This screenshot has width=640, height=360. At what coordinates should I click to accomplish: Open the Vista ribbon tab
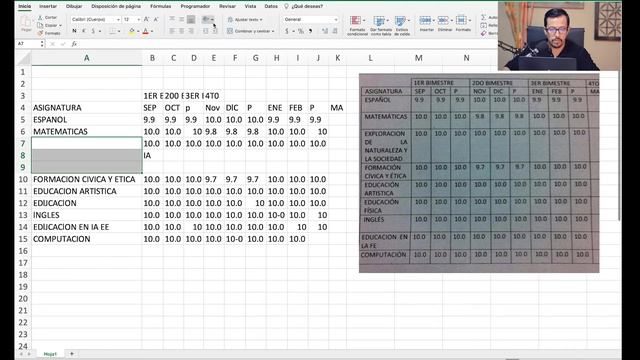pyautogui.click(x=250, y=6)
